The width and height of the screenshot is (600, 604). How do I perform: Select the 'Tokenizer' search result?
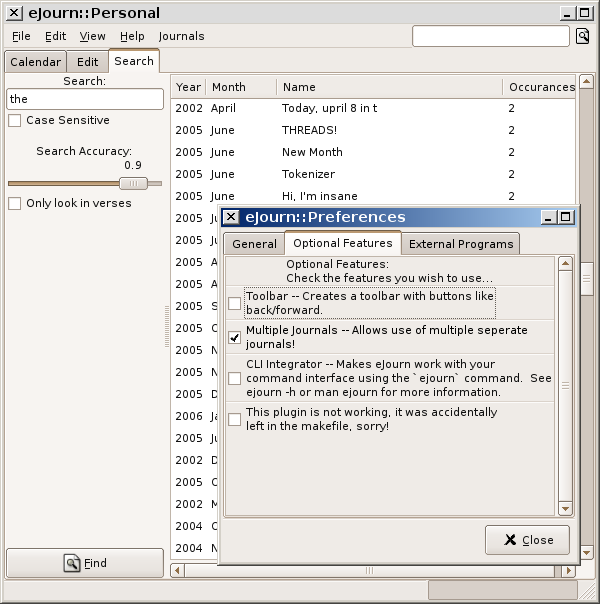[x=373, y=174]
